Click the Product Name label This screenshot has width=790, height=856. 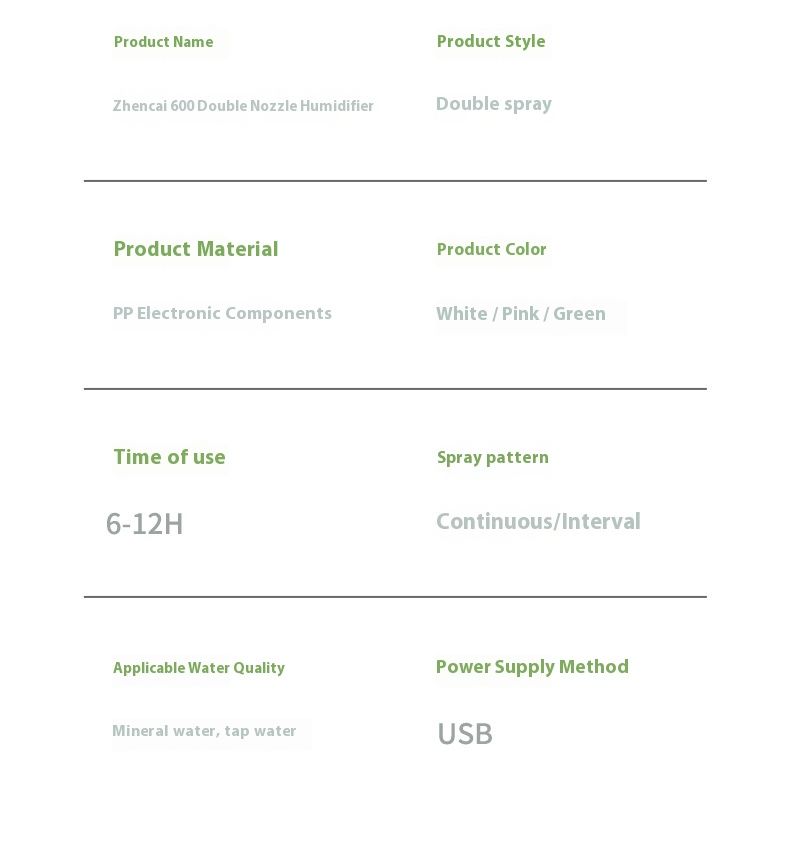point(163,42)
